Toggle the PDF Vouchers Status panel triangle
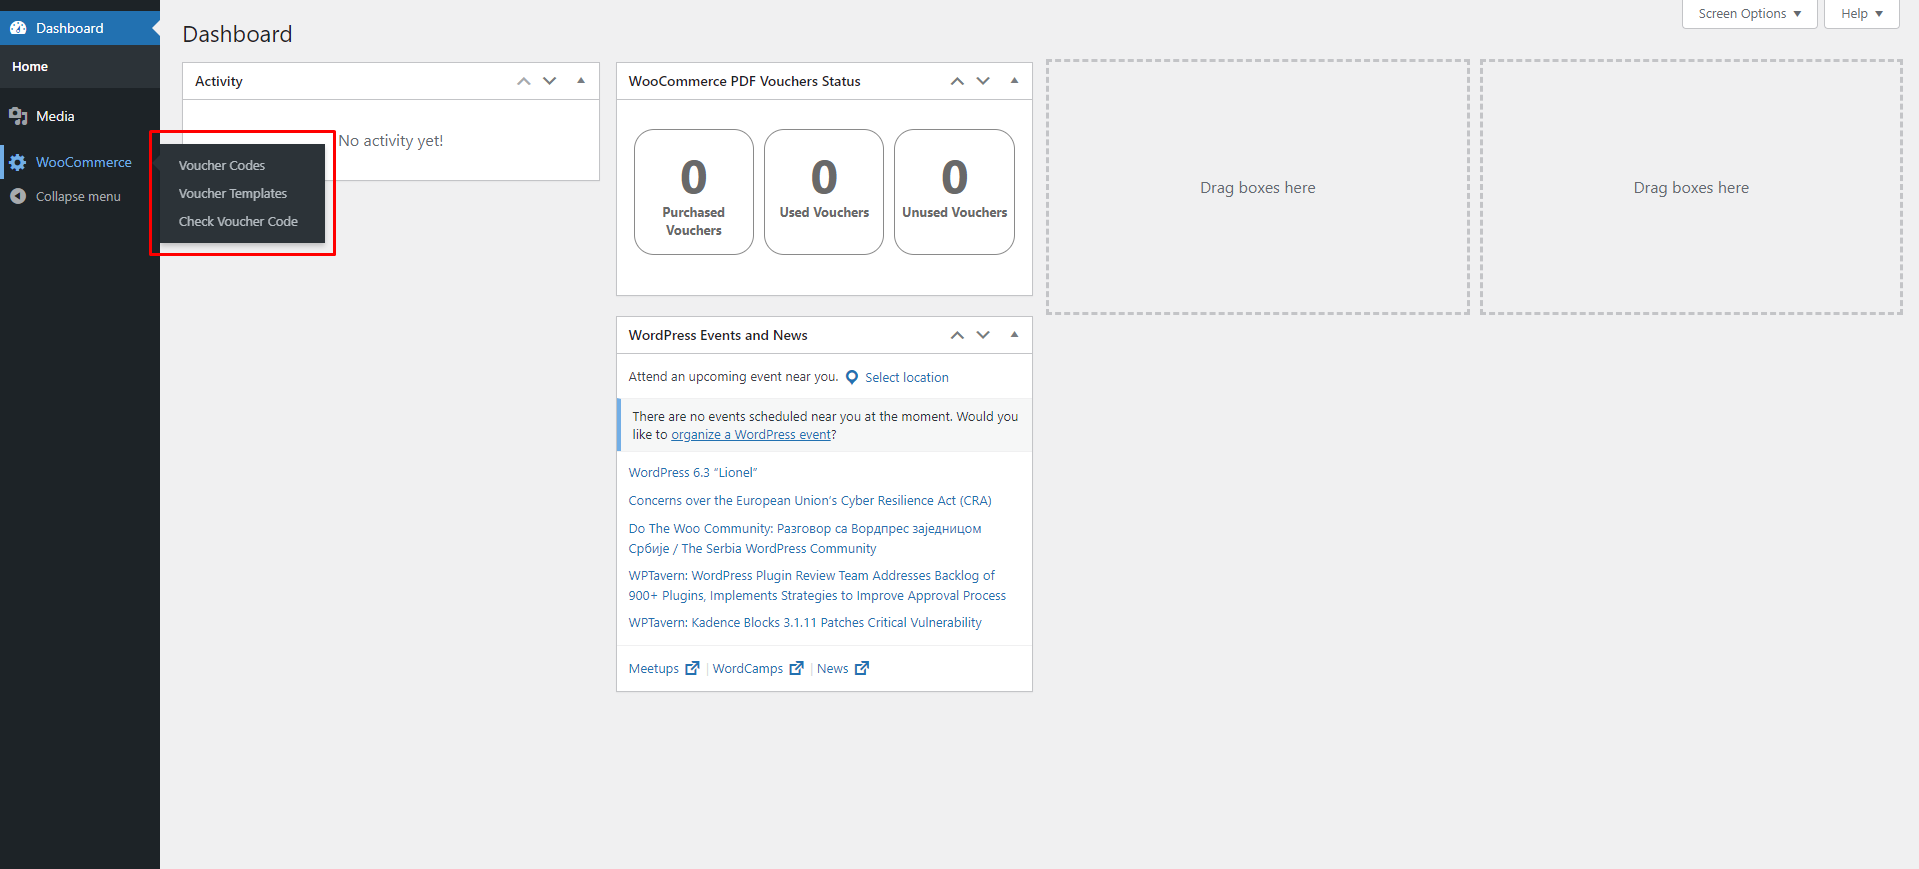This screenshot has width=1919, height=869. coord(1014,81)
